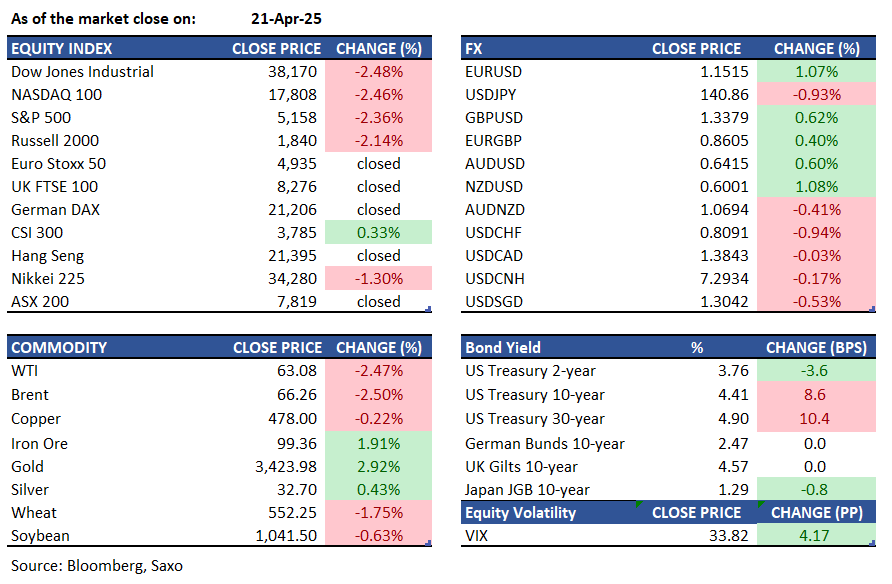
Task: Click the EQUITY INDEX table header
Action: click(61, 48)
